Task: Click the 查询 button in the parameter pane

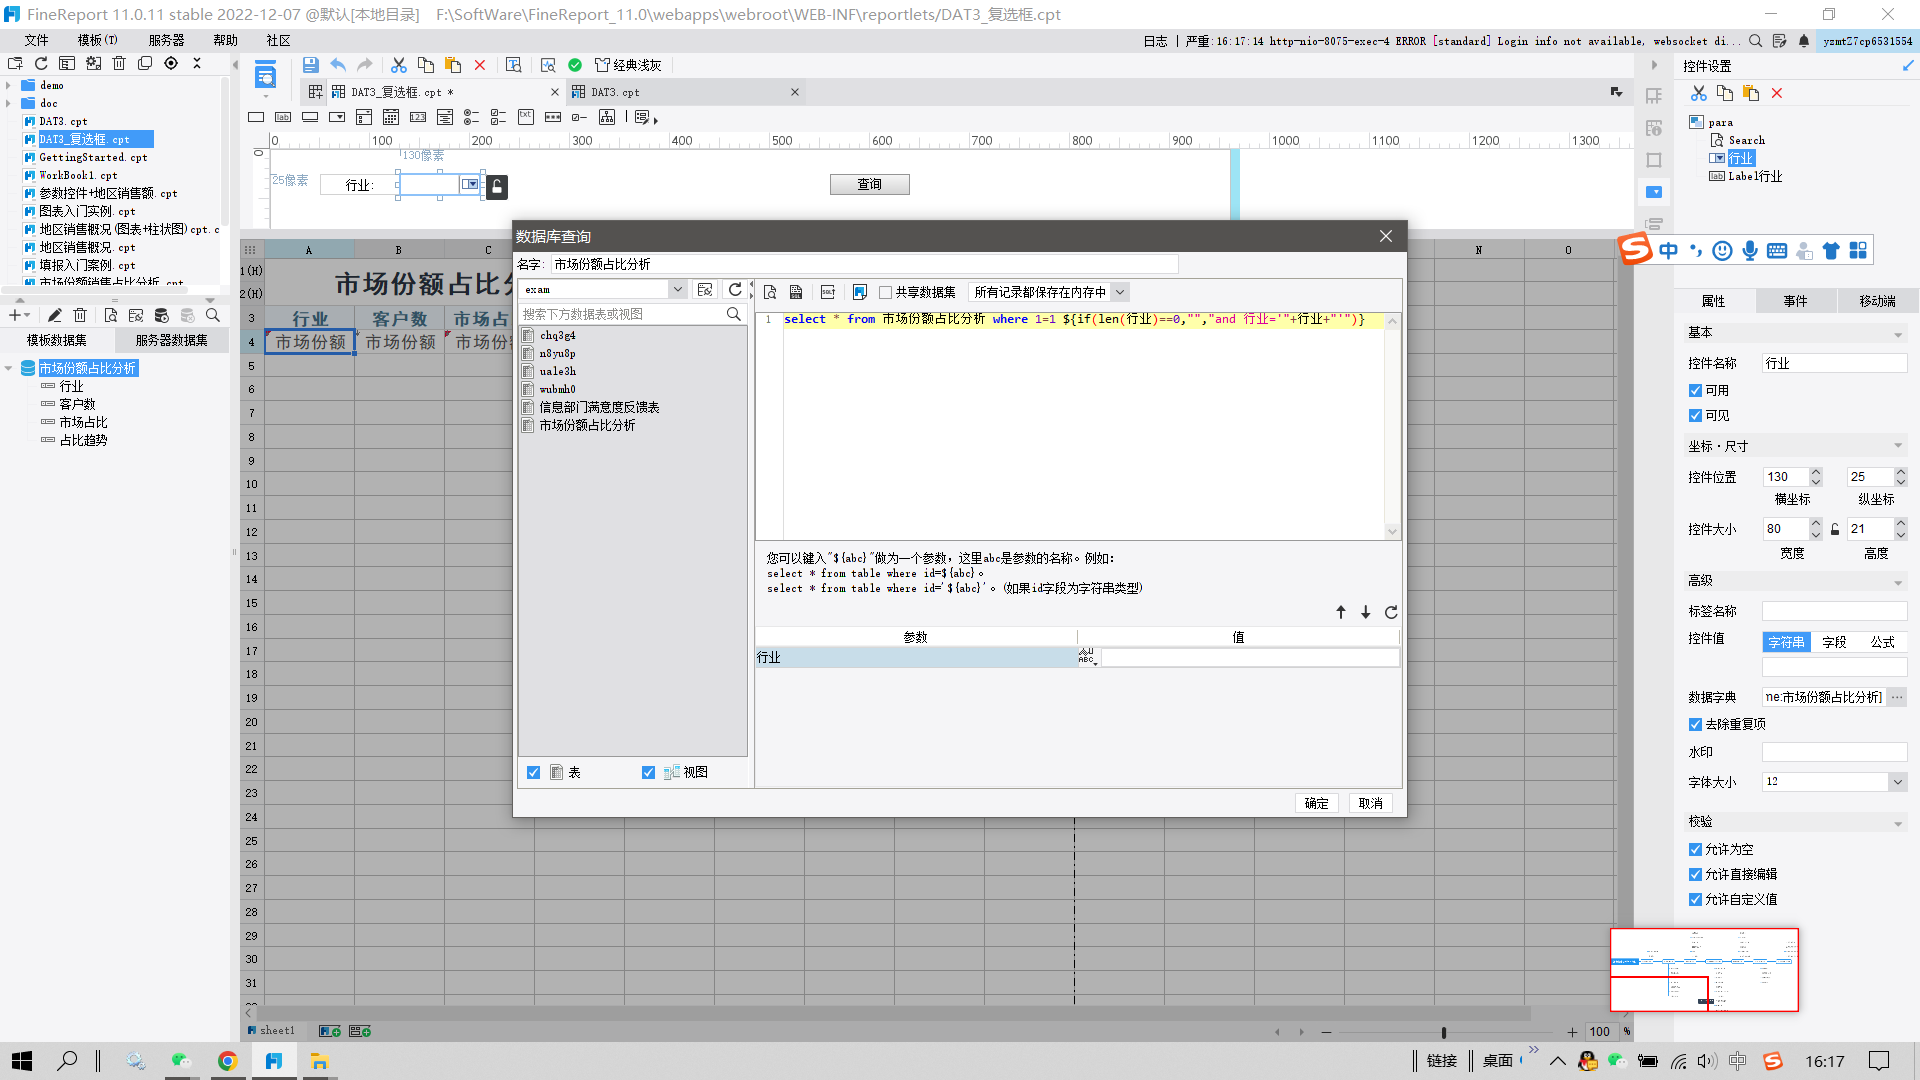Action: click(x=869, y=184)
